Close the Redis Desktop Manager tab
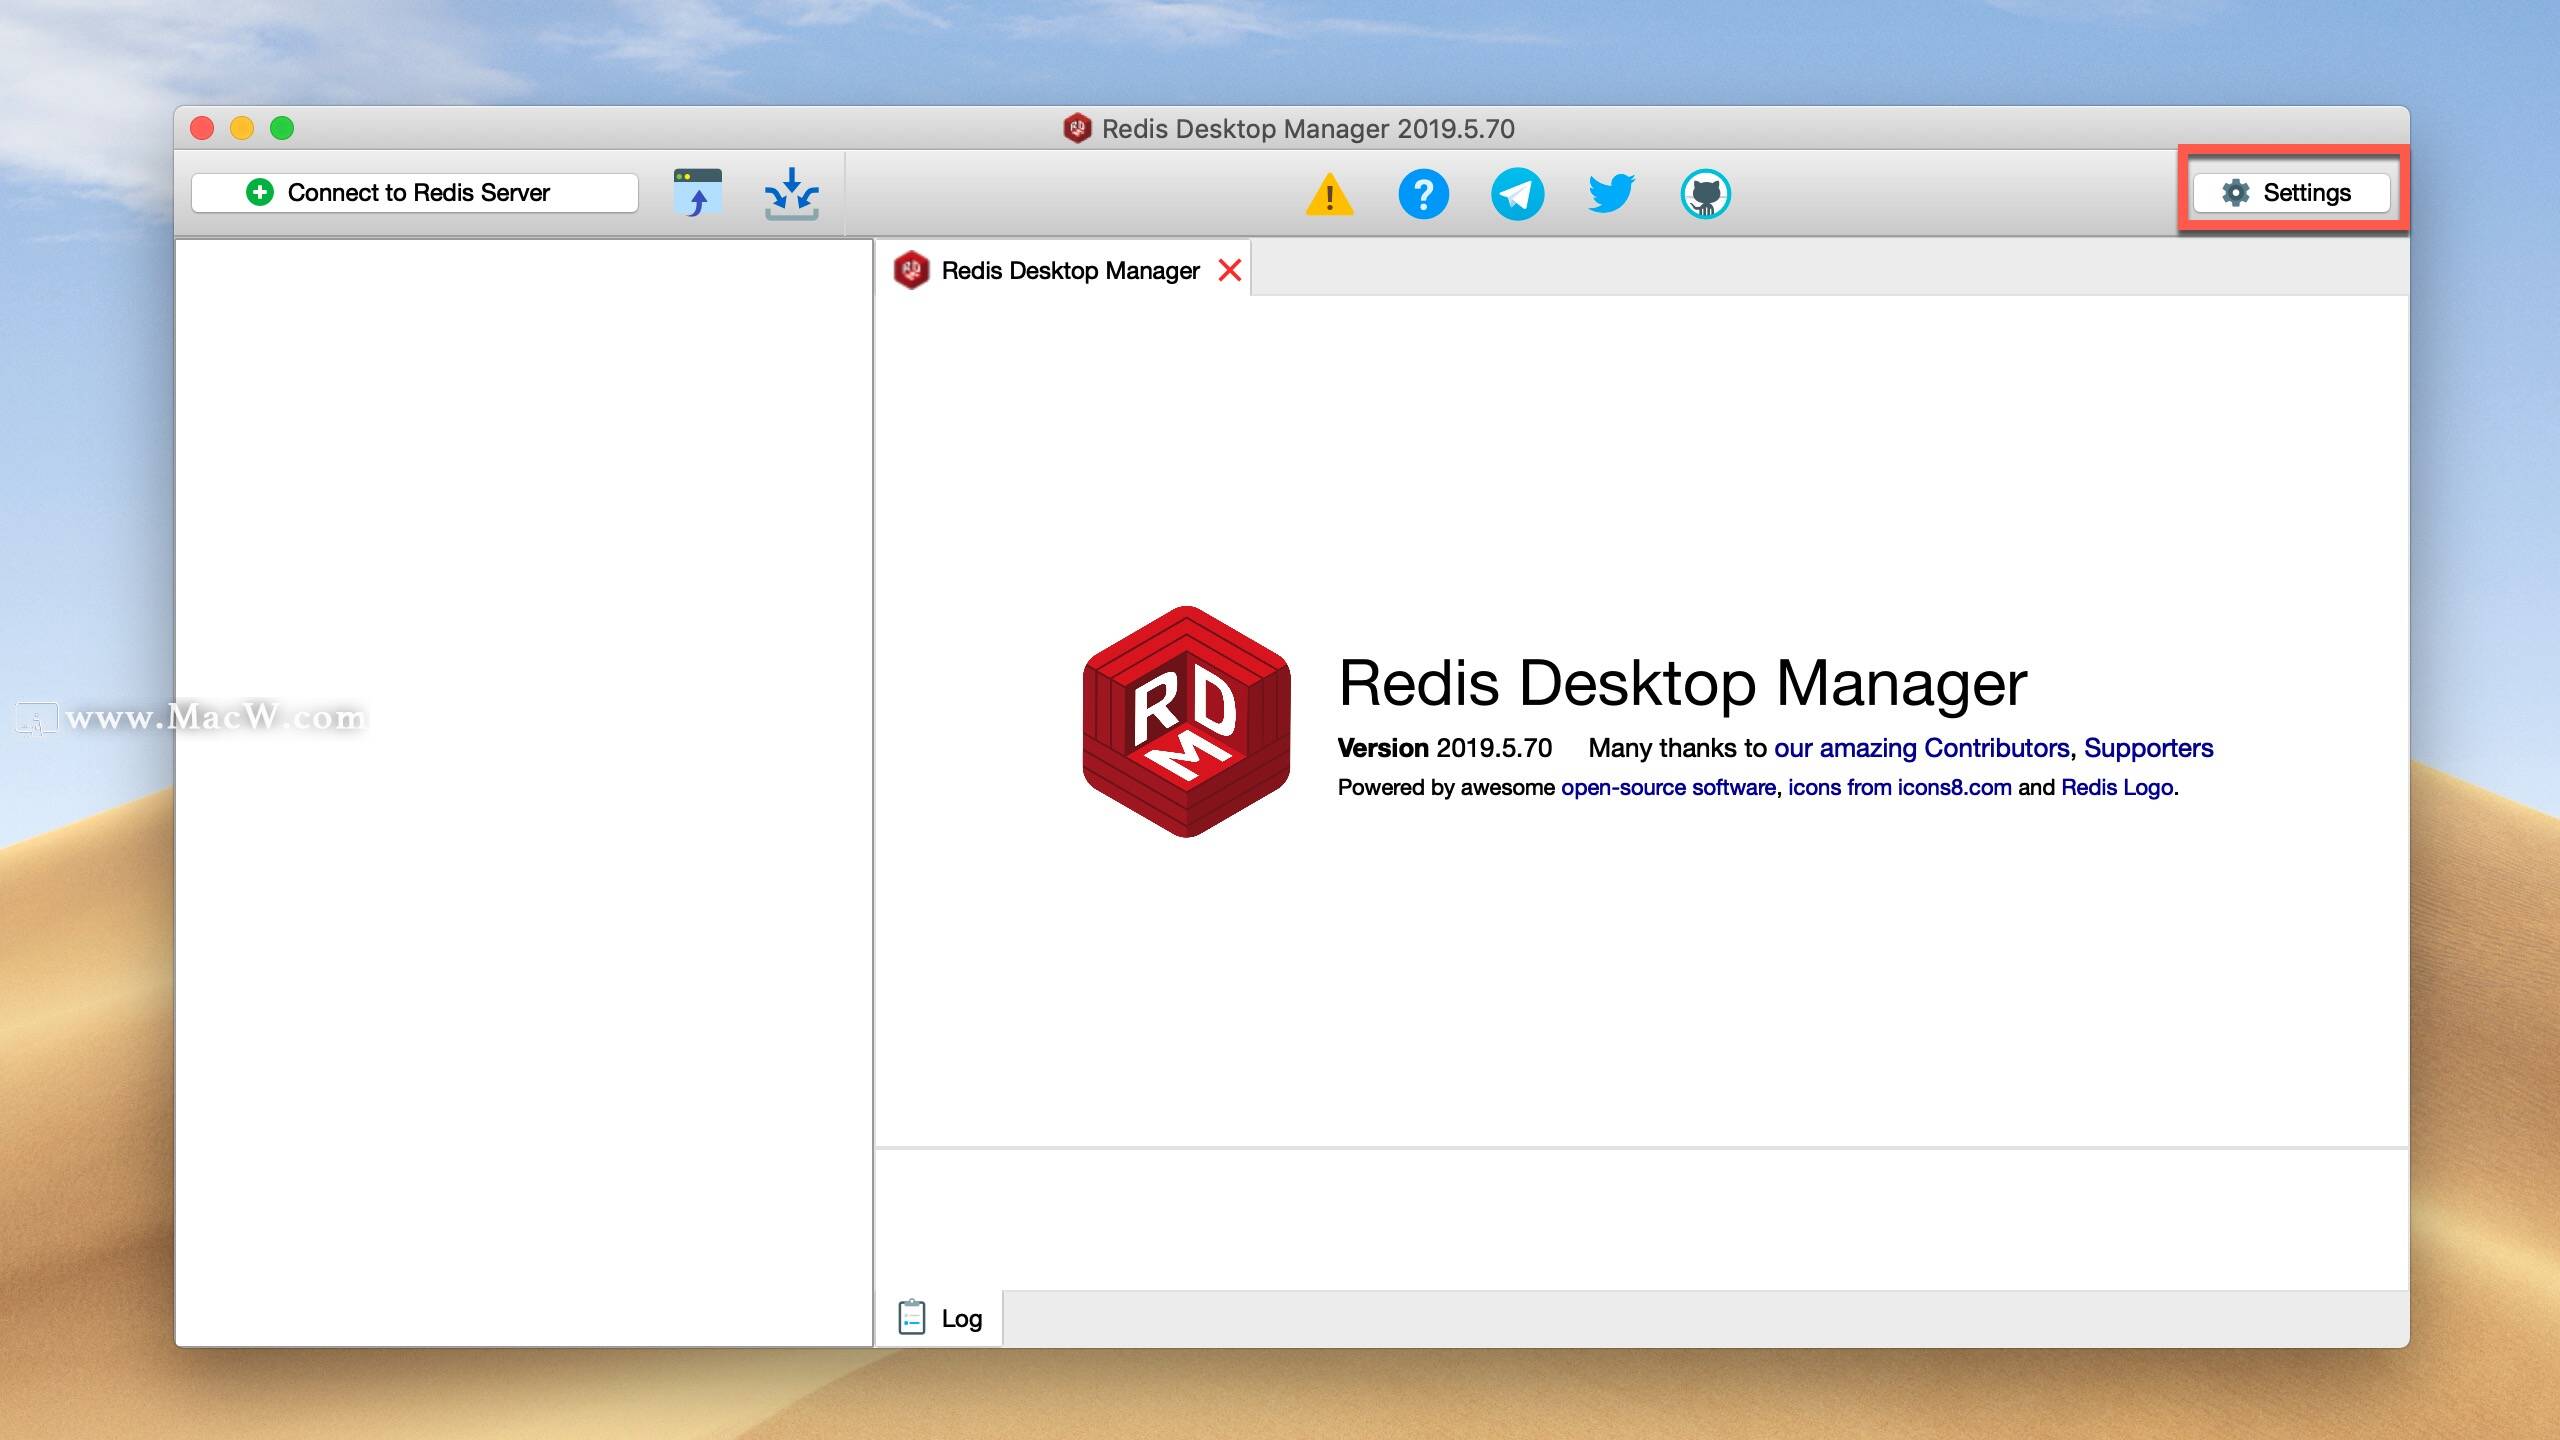2560x1440 pixels. [1231, 269]
